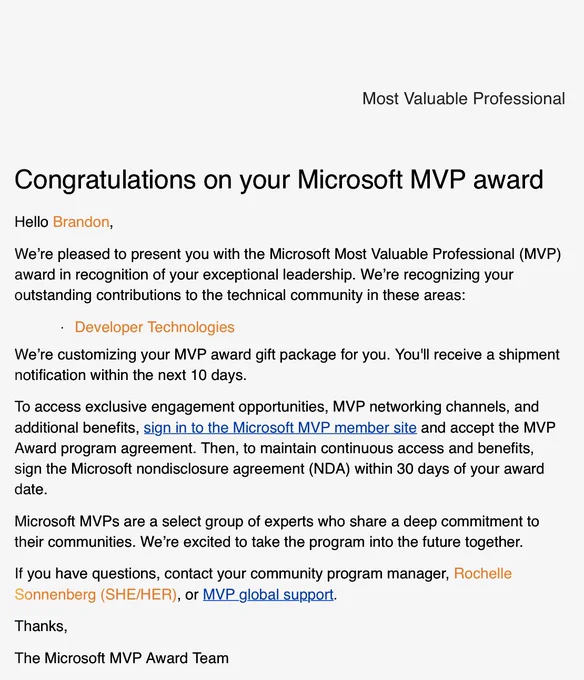The height and width of the screenshot is (680, 584).
Task: Click the (NDA) abbreviation in the agreement sentence
Action: 329,469
